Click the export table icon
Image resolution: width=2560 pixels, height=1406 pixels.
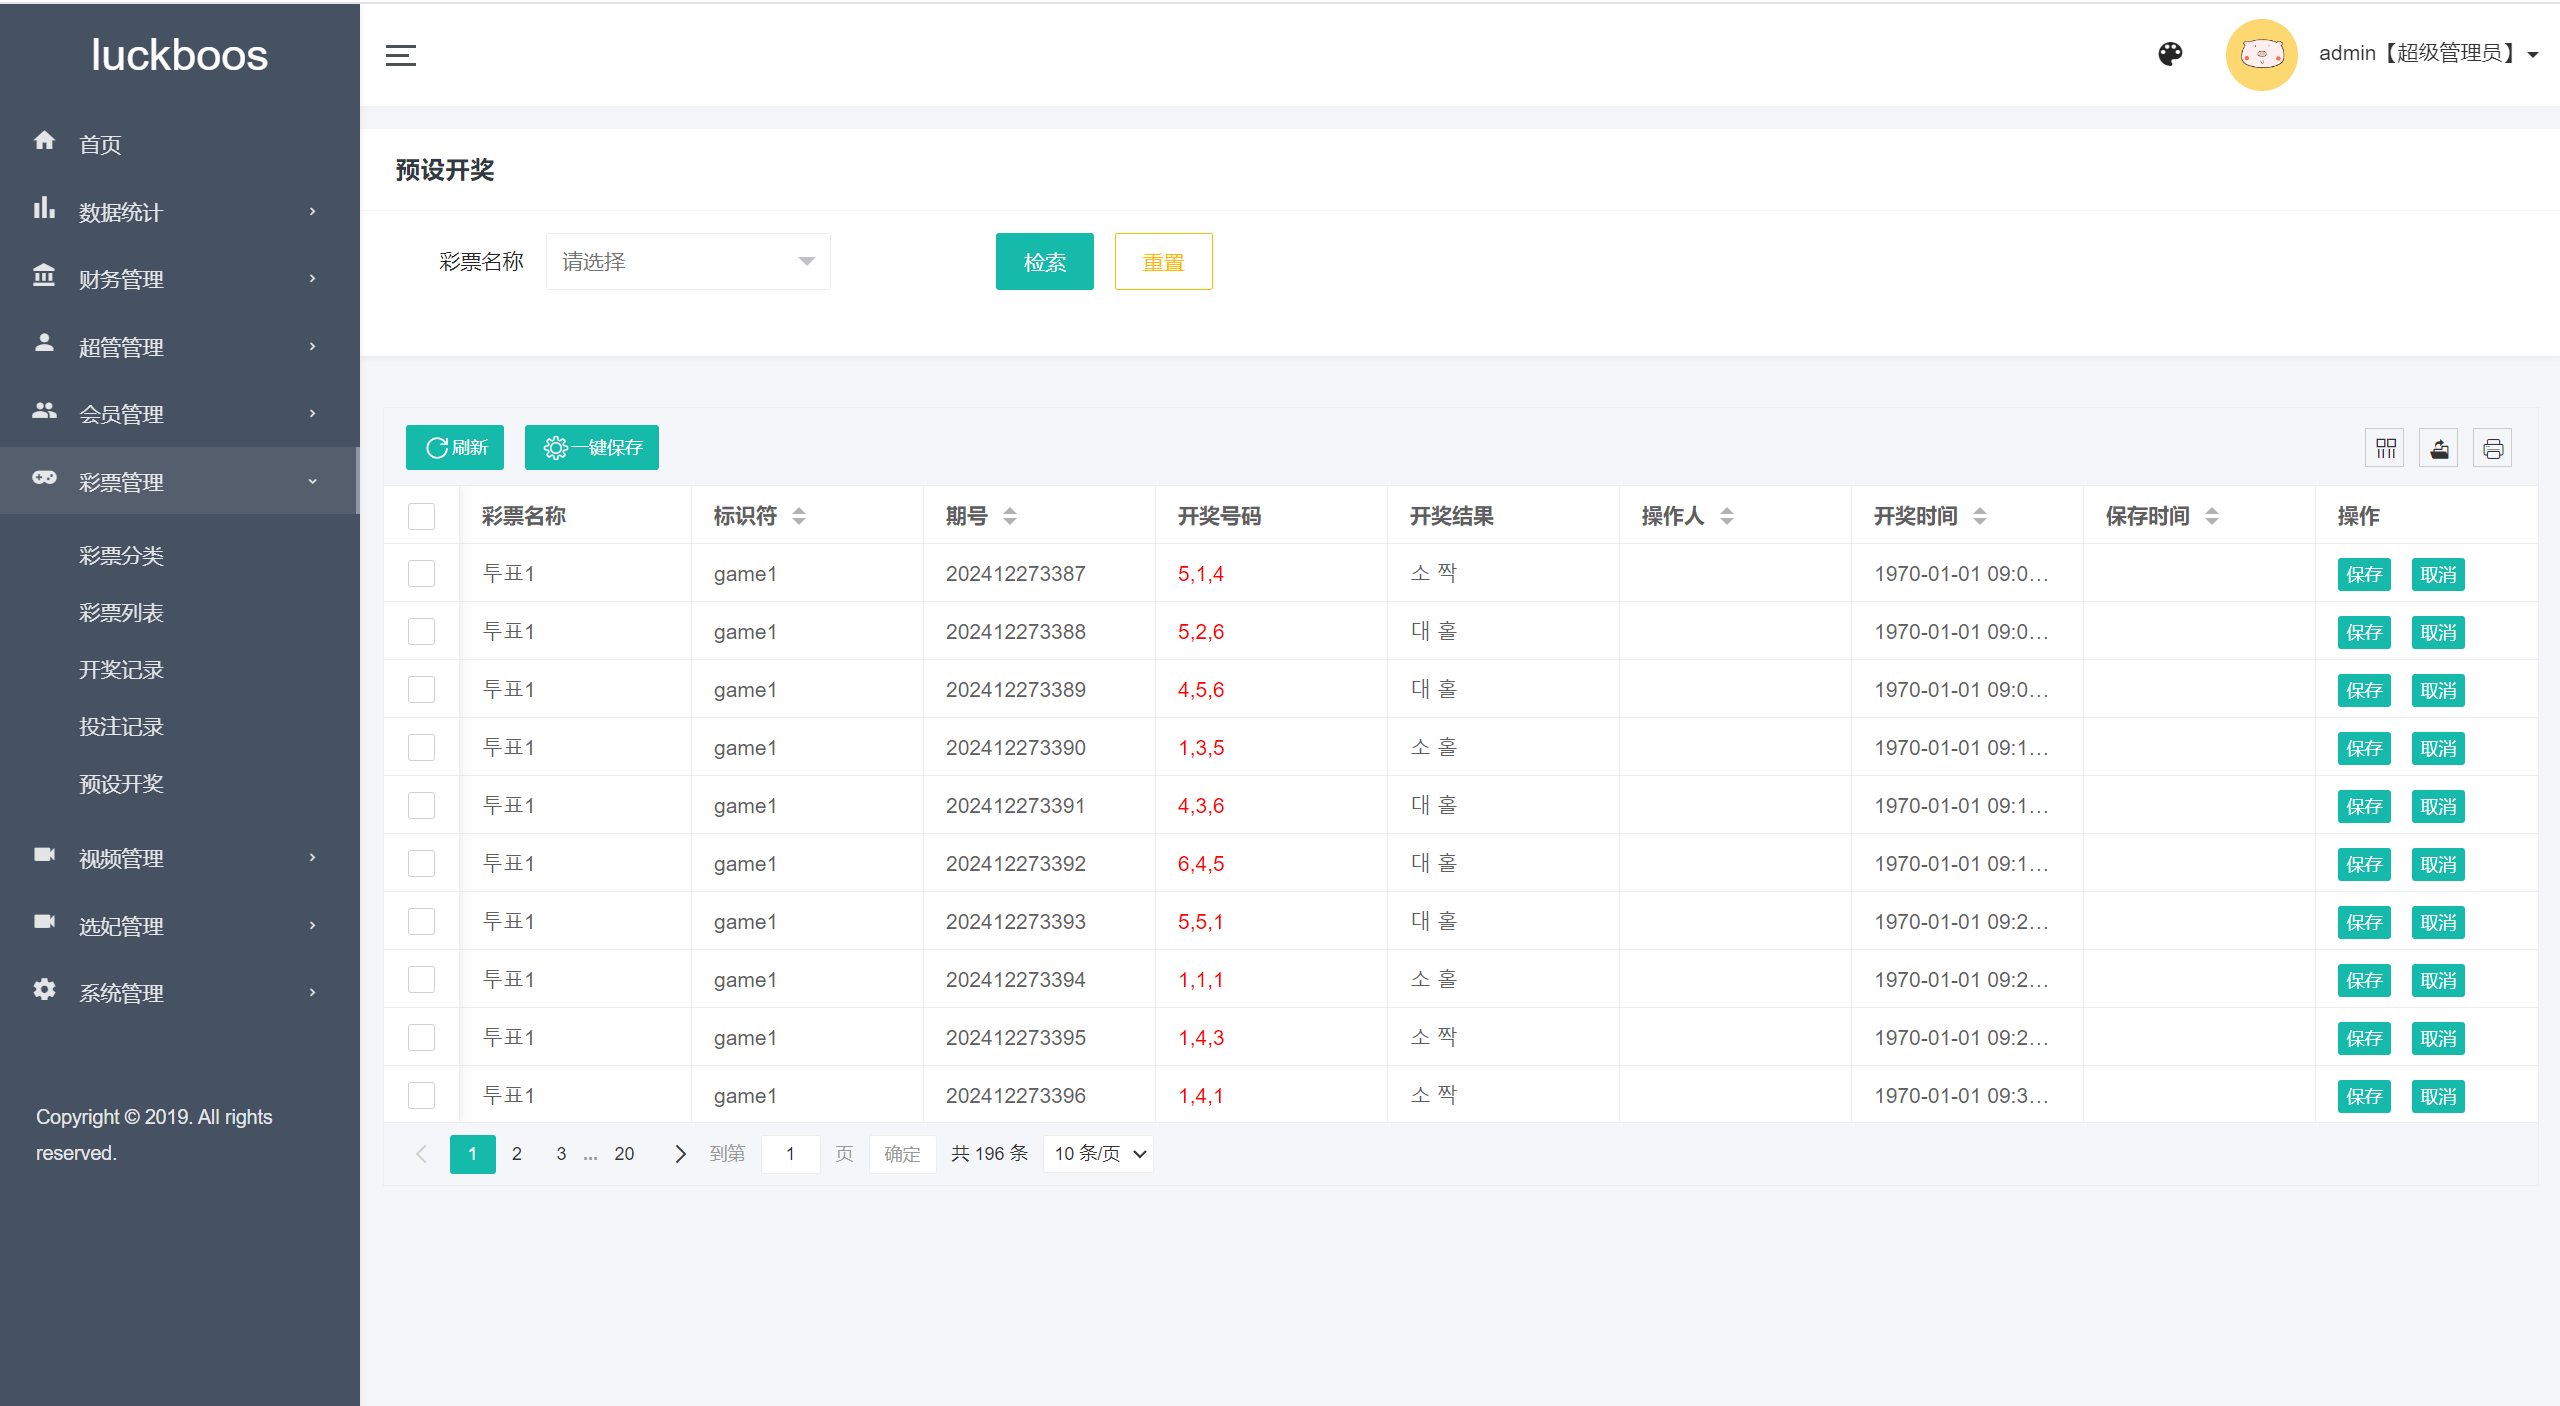pos(2439,448)
